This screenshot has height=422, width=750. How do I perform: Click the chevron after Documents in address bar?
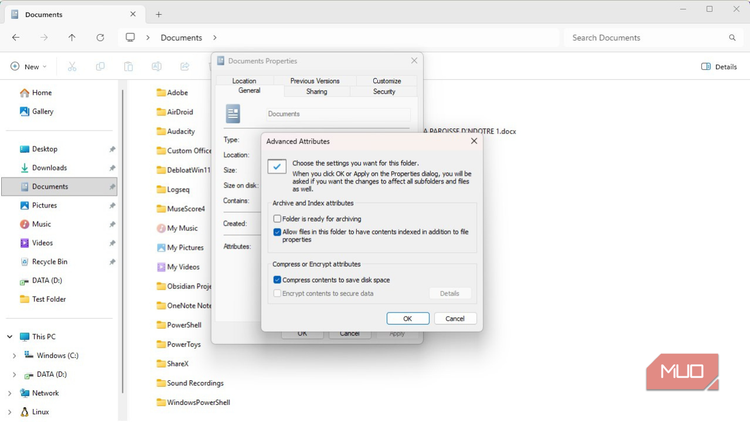tap(215, 37)
